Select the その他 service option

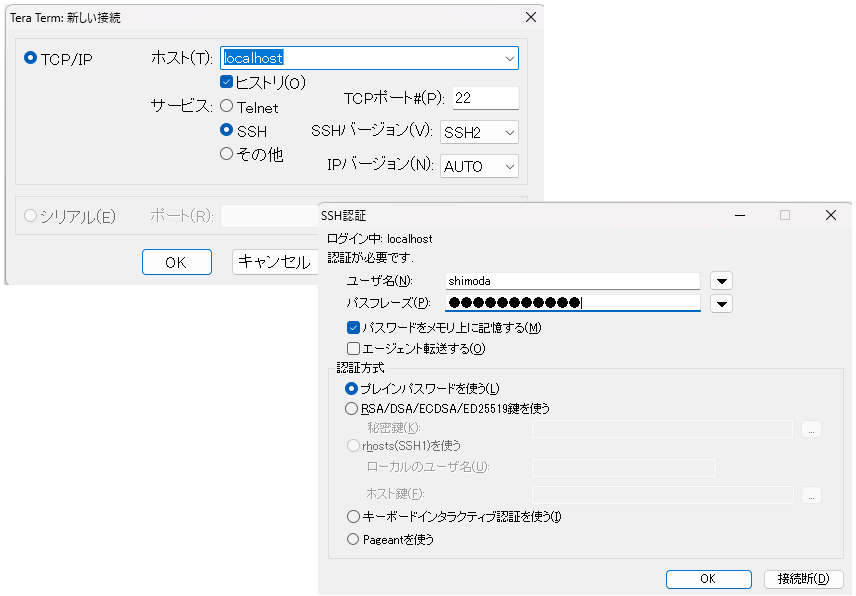tap(227, 154)
